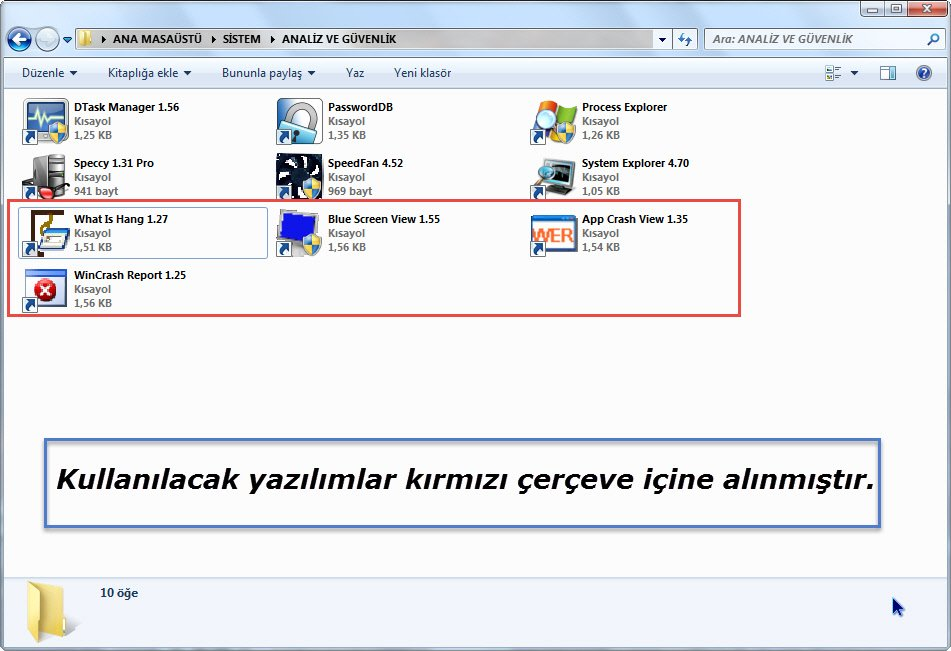Click the 1,54 KB size under App Crash View

click(x=601, y=247)
